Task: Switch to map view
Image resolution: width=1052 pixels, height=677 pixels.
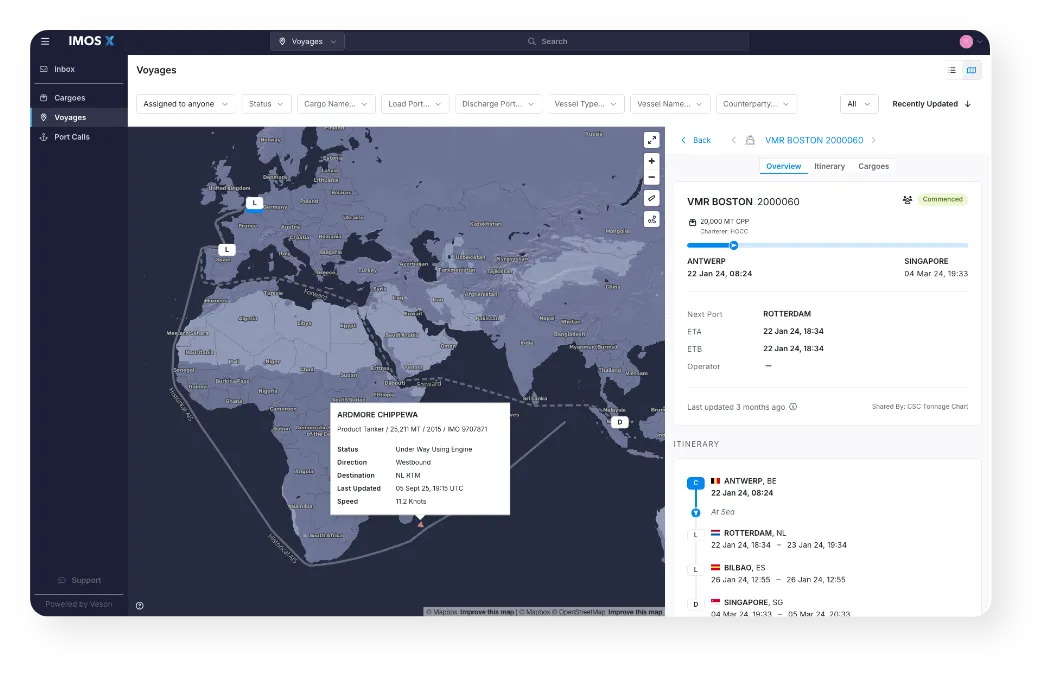Action: pos(971,70)
